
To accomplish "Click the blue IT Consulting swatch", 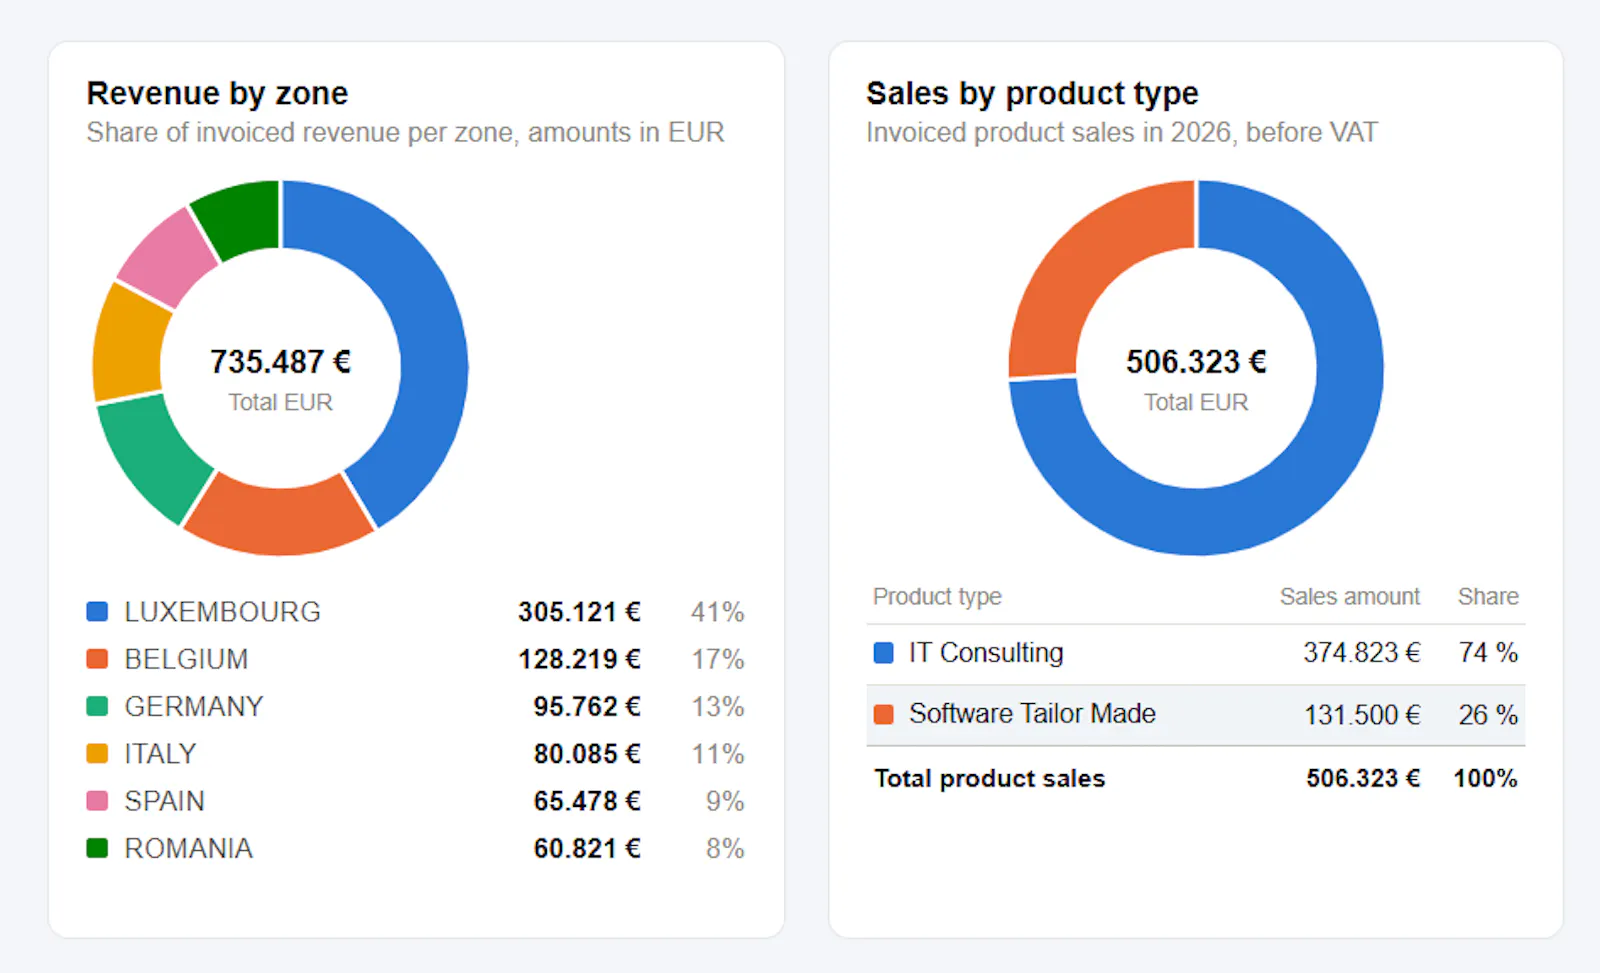I will pyautogui.click(x=884, y=653).
